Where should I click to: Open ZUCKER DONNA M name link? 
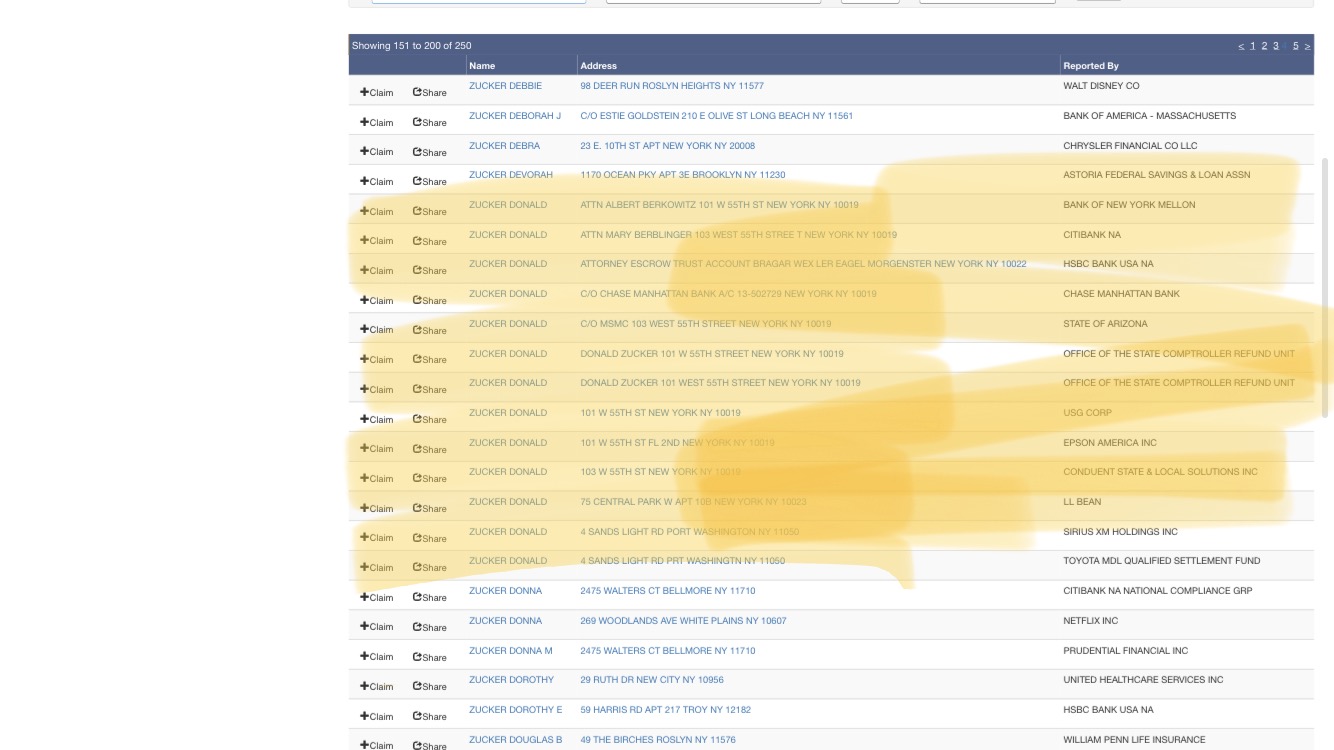tap(511, 651)
